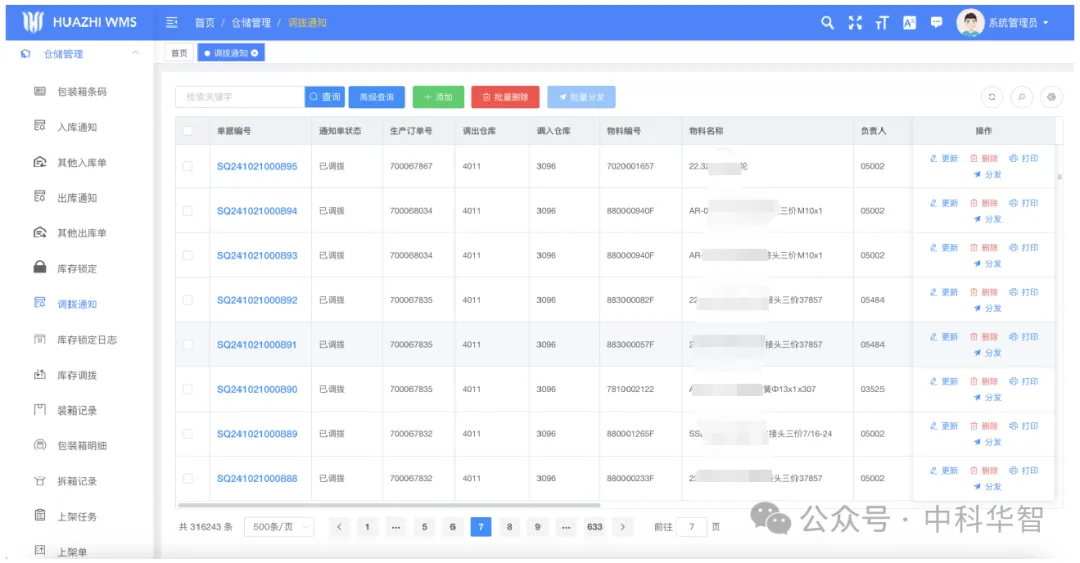Click the 检索关键字 search input field
The image size is (1080, 563).
[240, 97]
